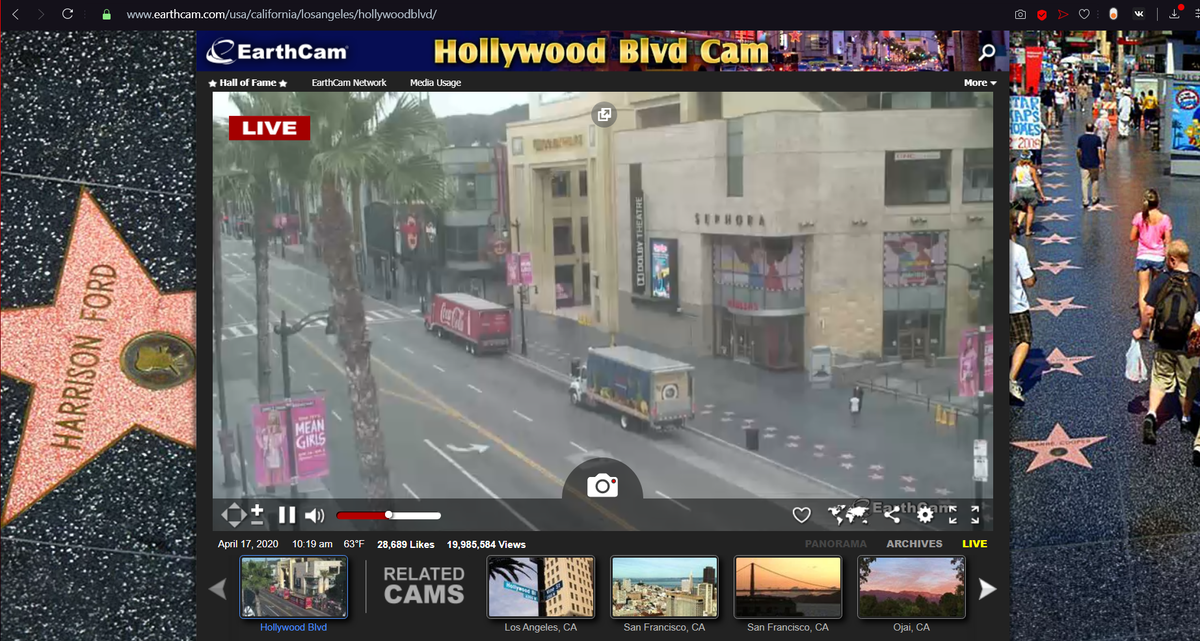This screenshot has width=1200, height=641.
Task: Take a snapshot with the camera button
Action: point(602,486)
